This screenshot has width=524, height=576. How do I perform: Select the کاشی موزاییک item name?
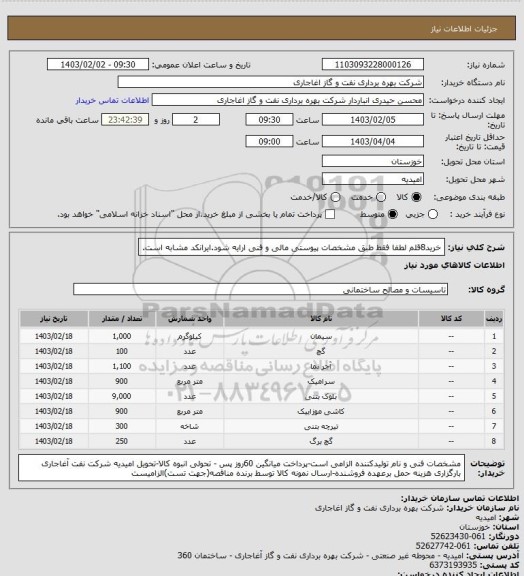click(x=321, y=411)
